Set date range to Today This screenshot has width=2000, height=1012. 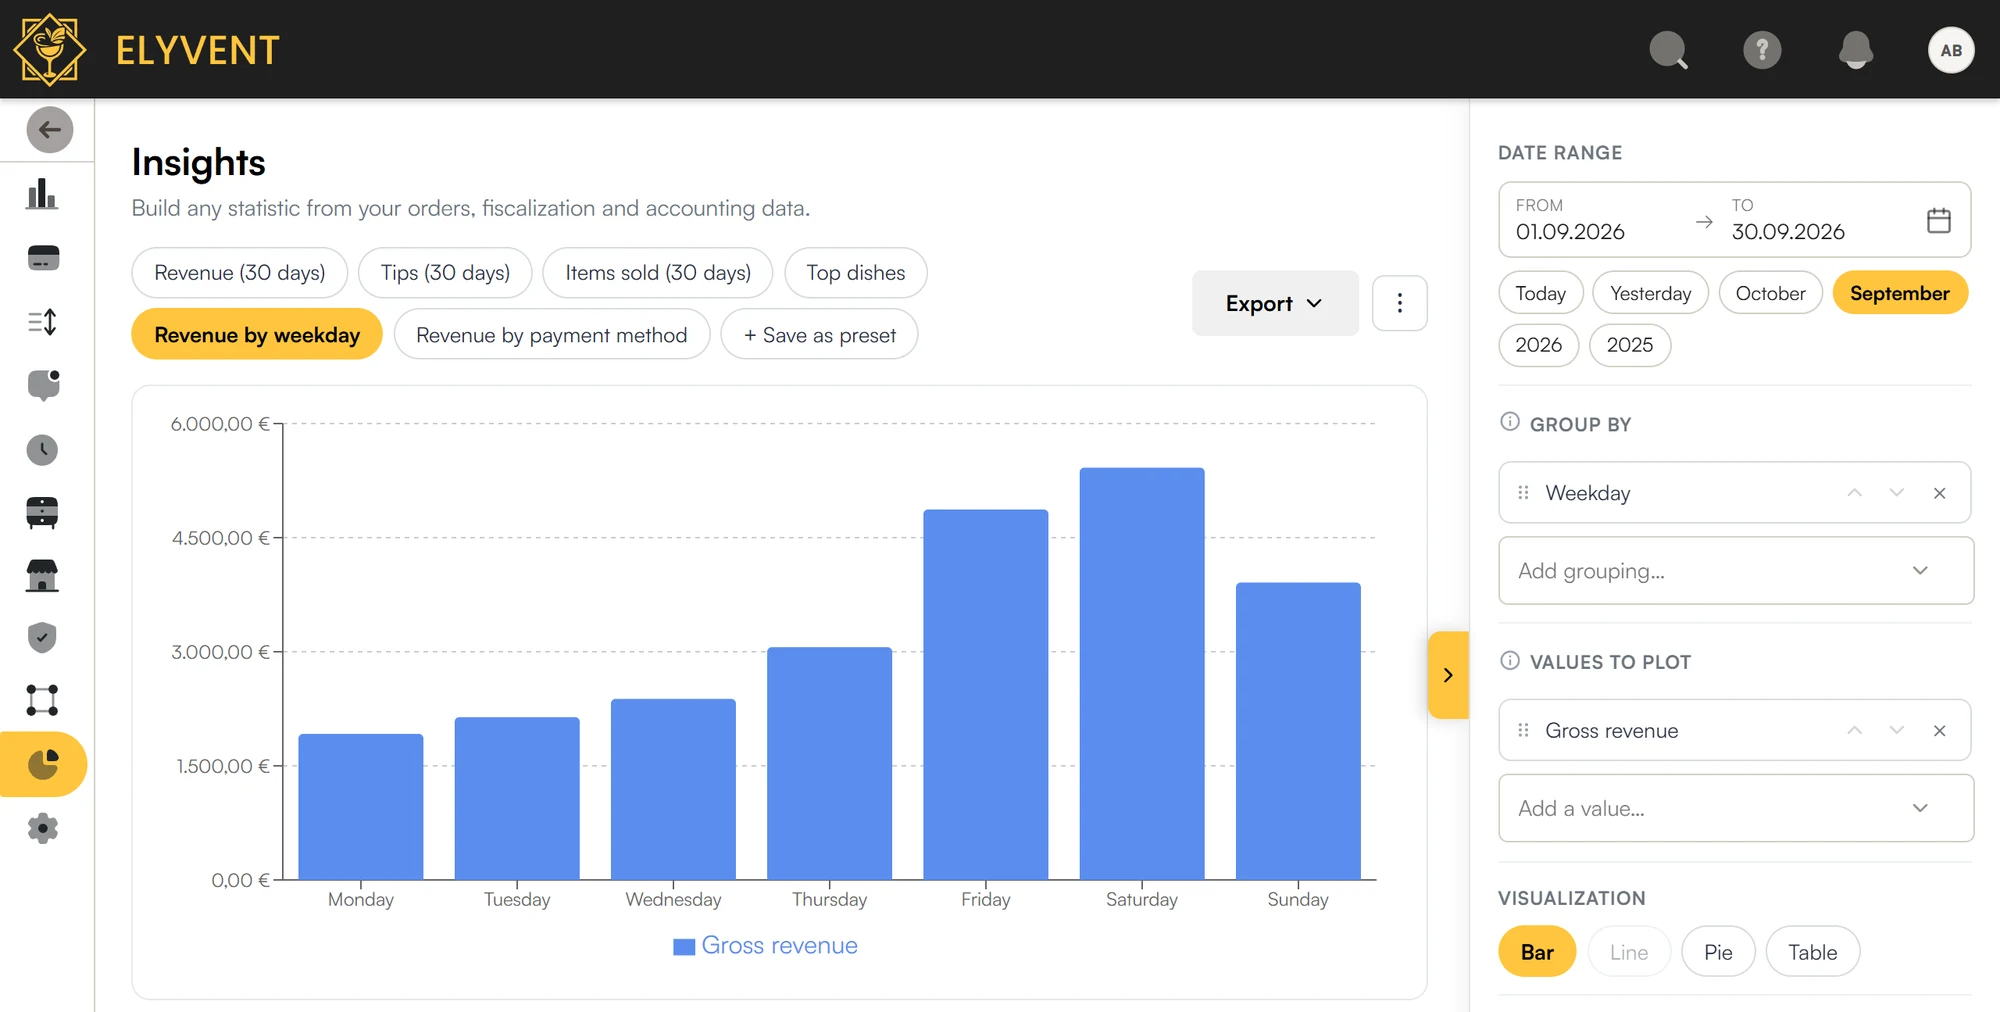click(1540, 293)
